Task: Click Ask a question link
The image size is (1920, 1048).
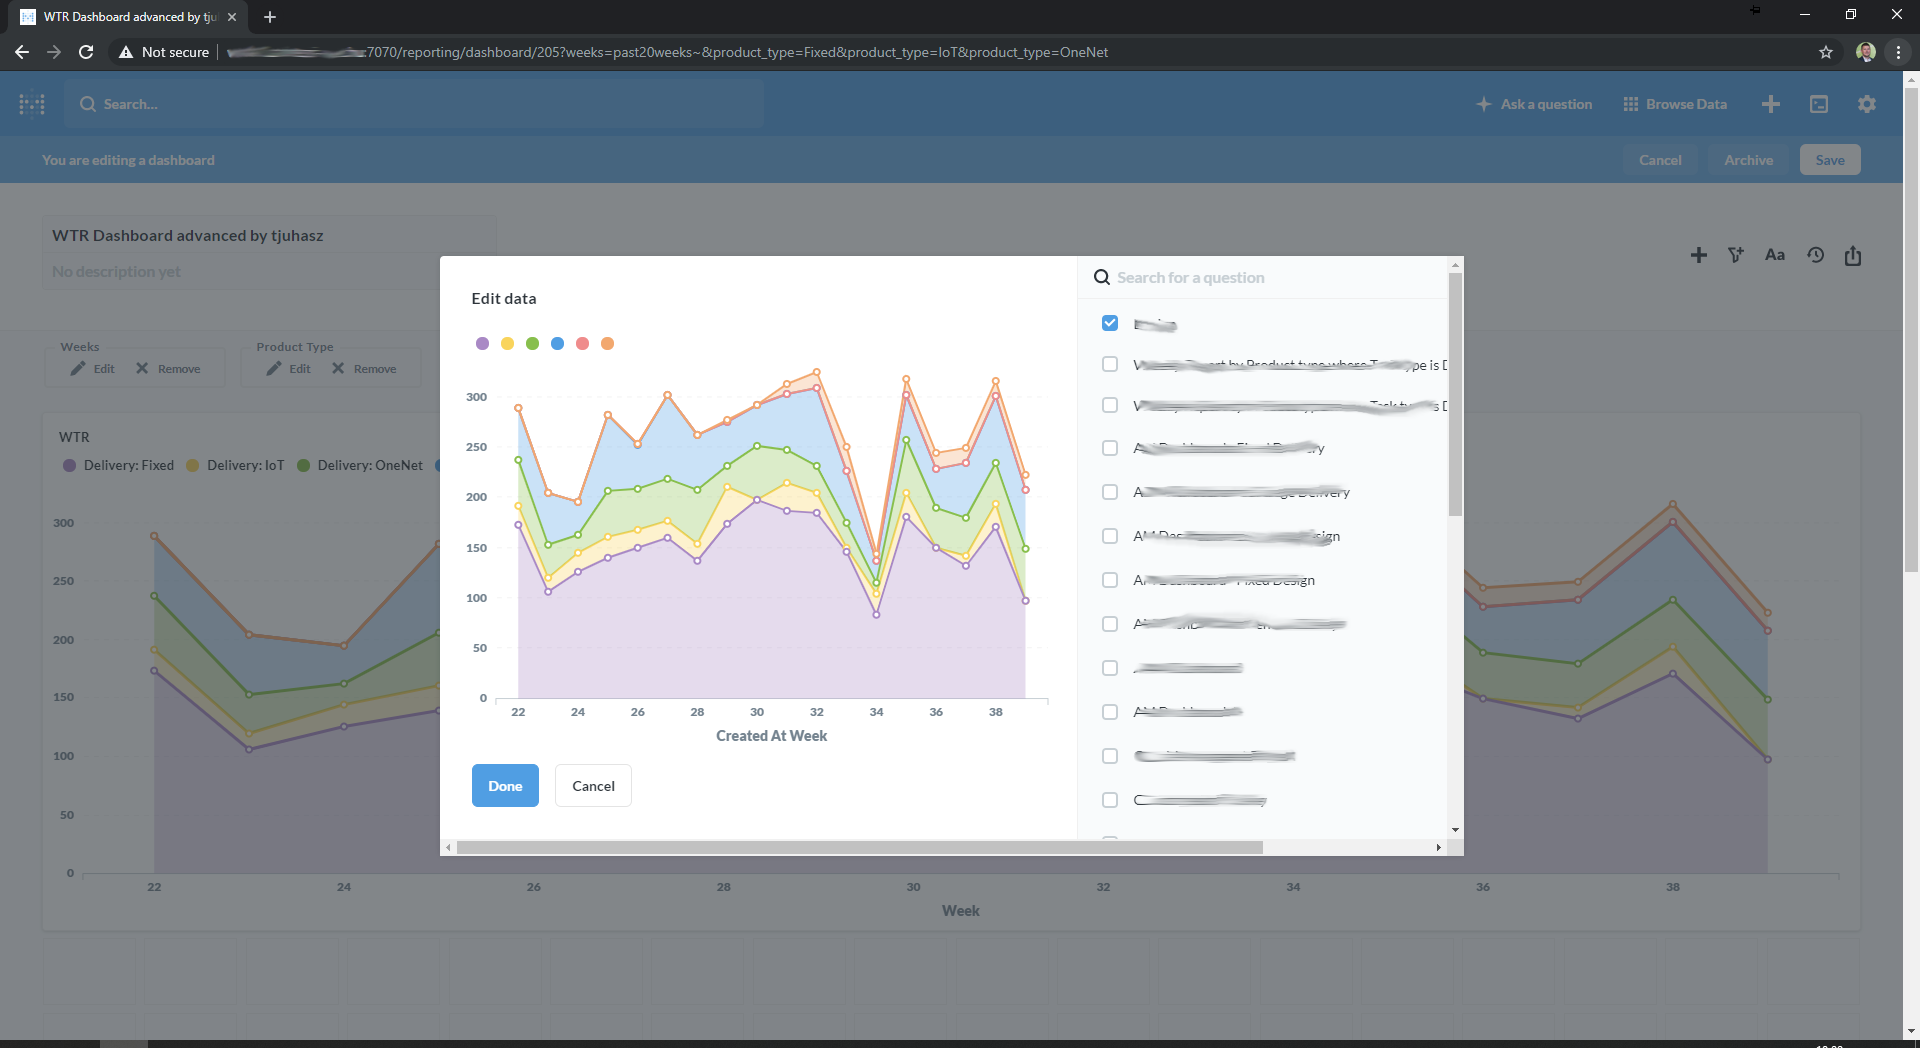Action: tap(1534, 104)
